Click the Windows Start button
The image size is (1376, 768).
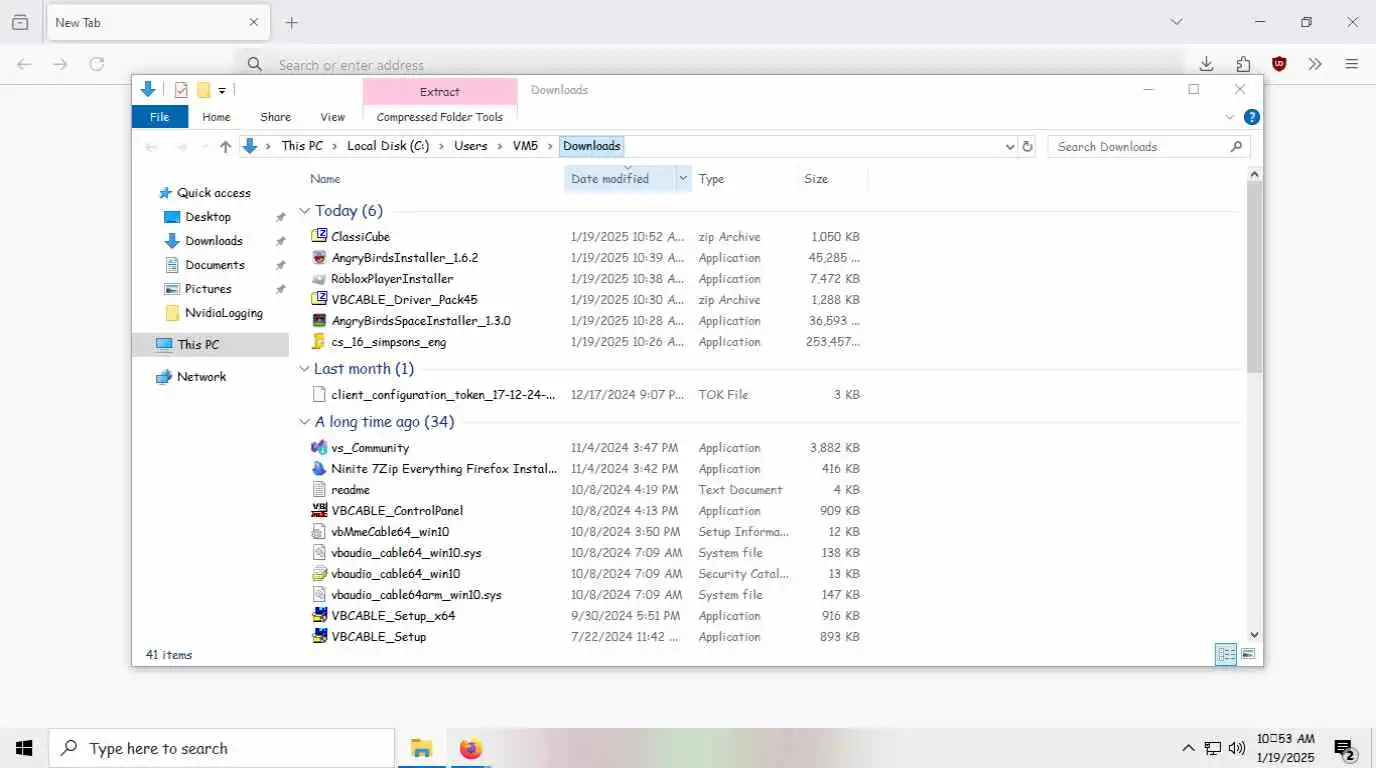tap(24, 748)
